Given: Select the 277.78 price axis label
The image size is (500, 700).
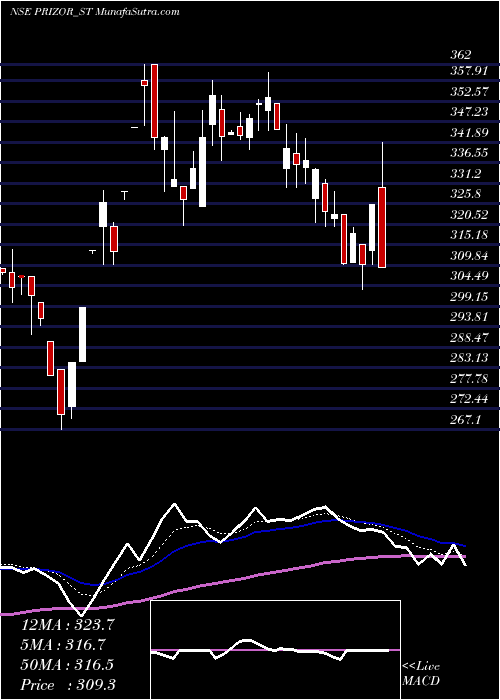Looking at the screenshot, I should tap(469, 379).
